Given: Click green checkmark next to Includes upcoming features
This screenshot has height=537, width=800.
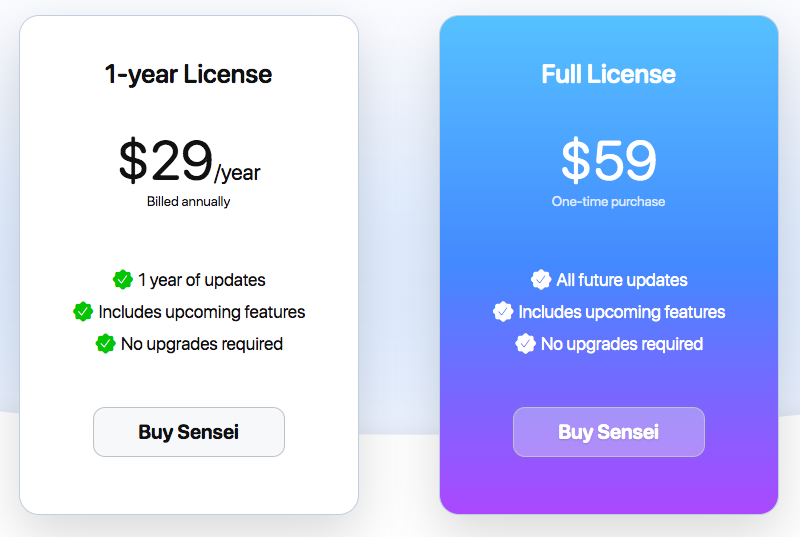Looking at the screenshot, I should 83,312.
